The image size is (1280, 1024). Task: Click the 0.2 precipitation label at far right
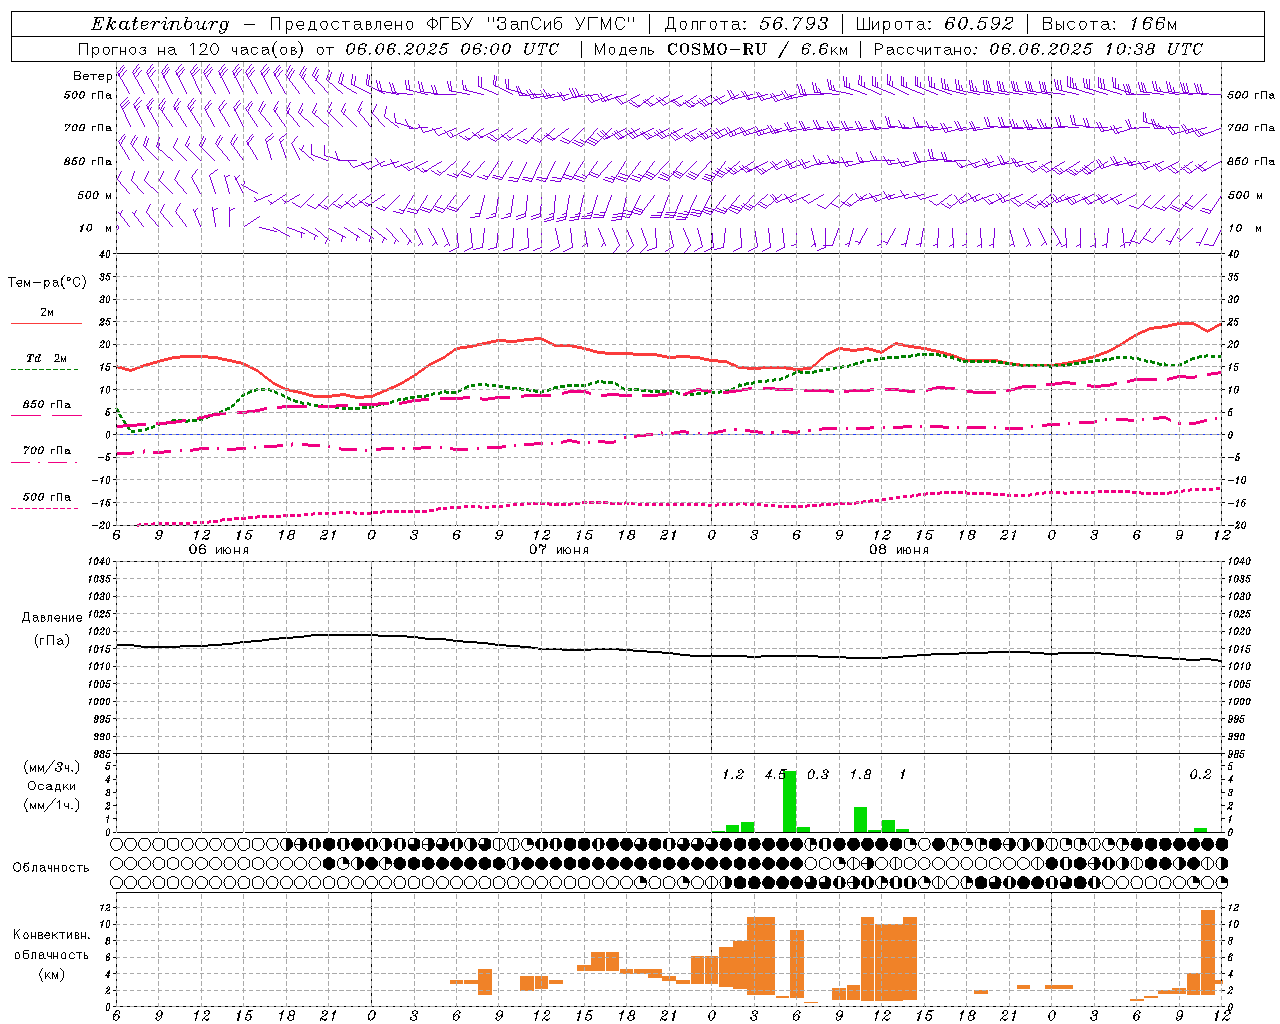(1200, 774)
